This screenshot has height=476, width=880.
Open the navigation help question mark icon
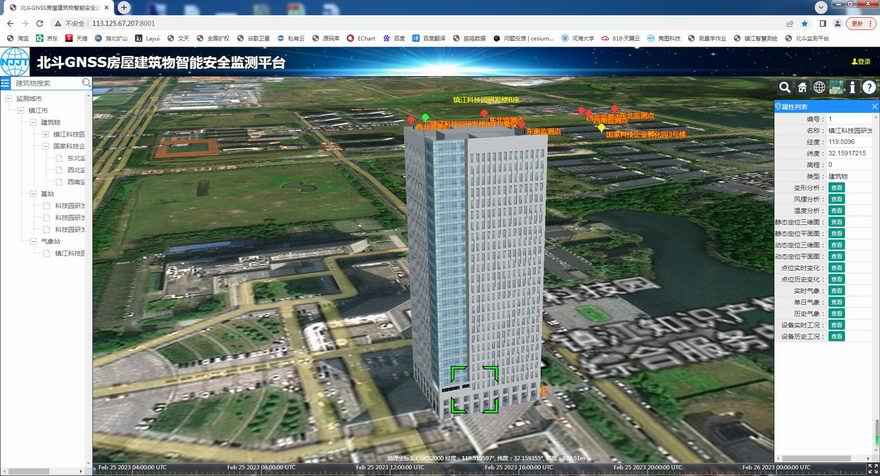869,87
